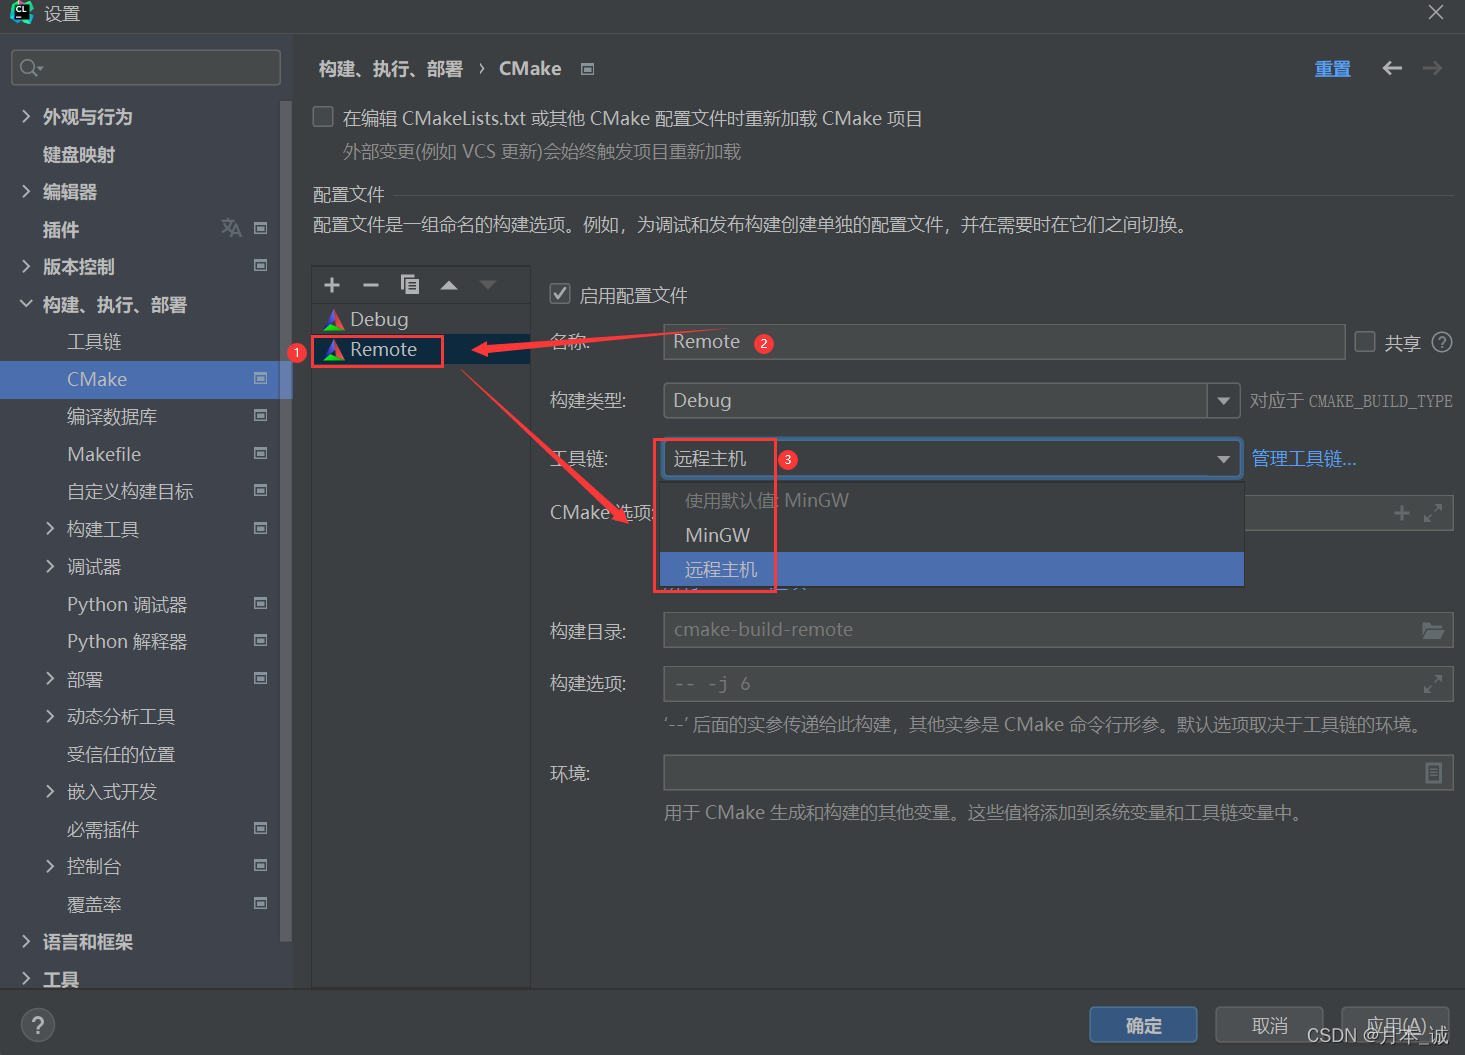Open 管理工具链 link next to toolchain
The image size is (1465, 1055).
pos(1303,458)
